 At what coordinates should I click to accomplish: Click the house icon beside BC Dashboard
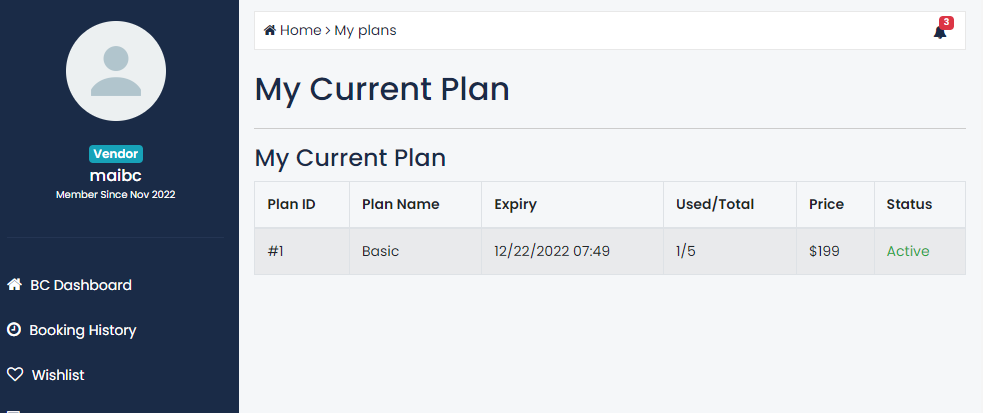(x=14, y=285)
